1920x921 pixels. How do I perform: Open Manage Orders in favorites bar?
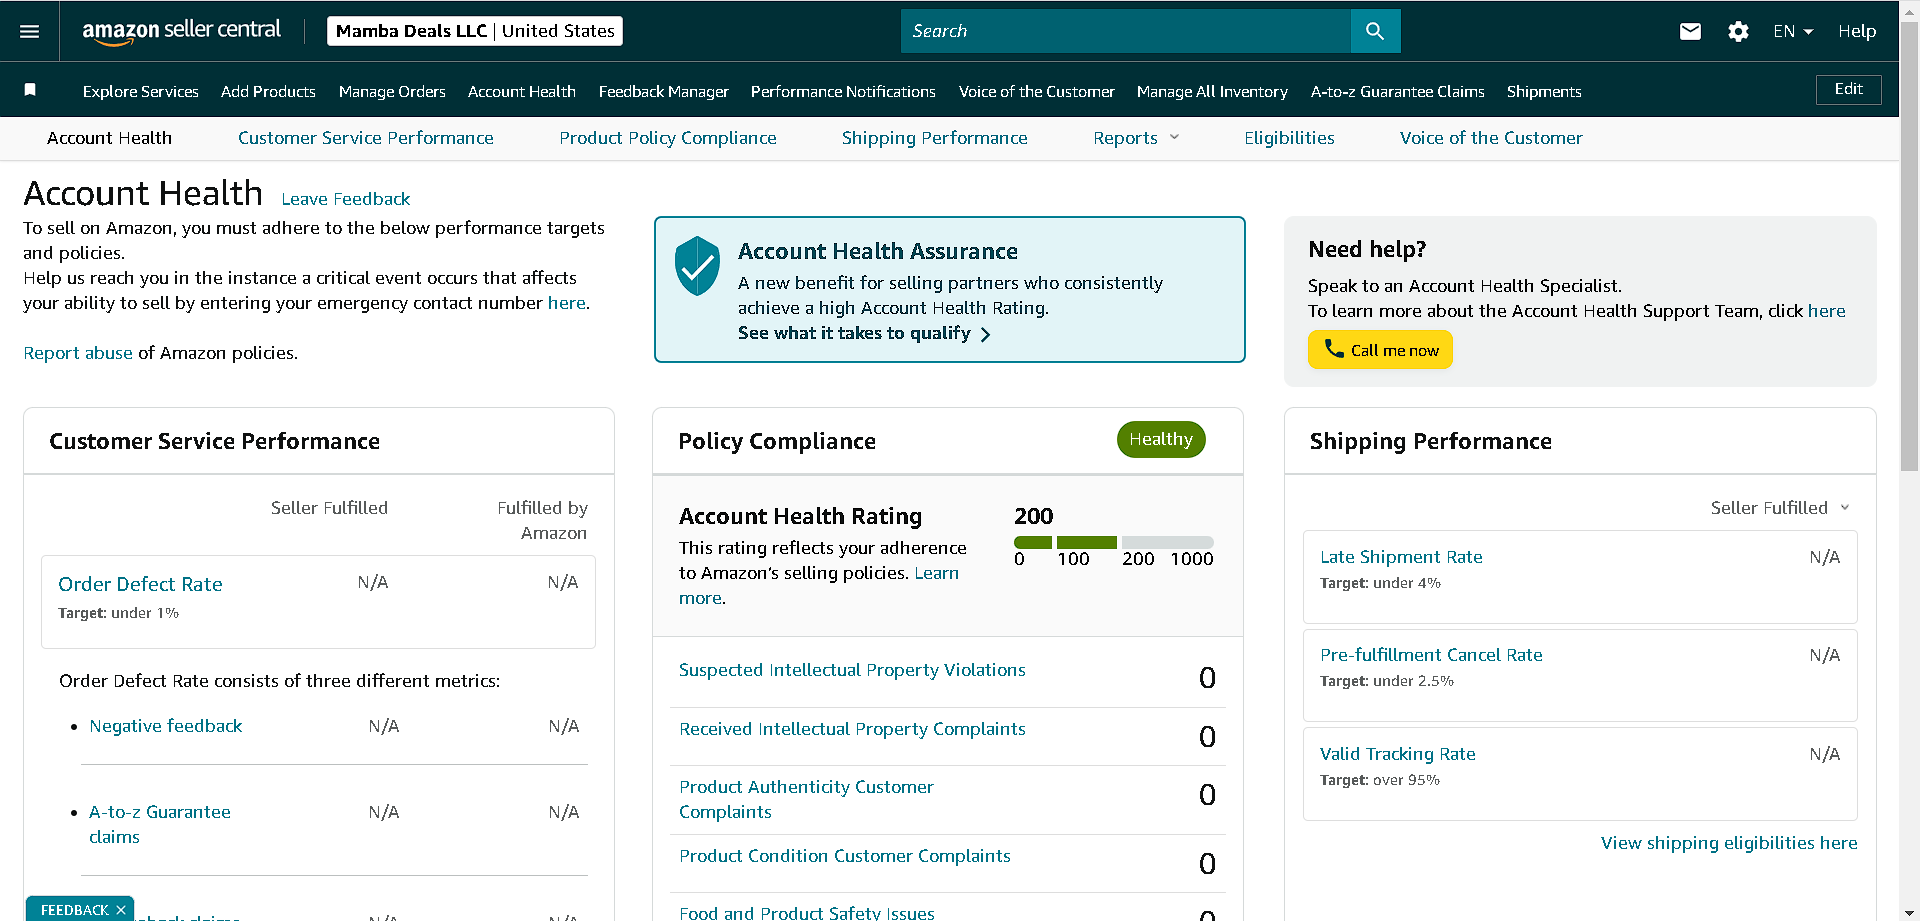[392, 91]
